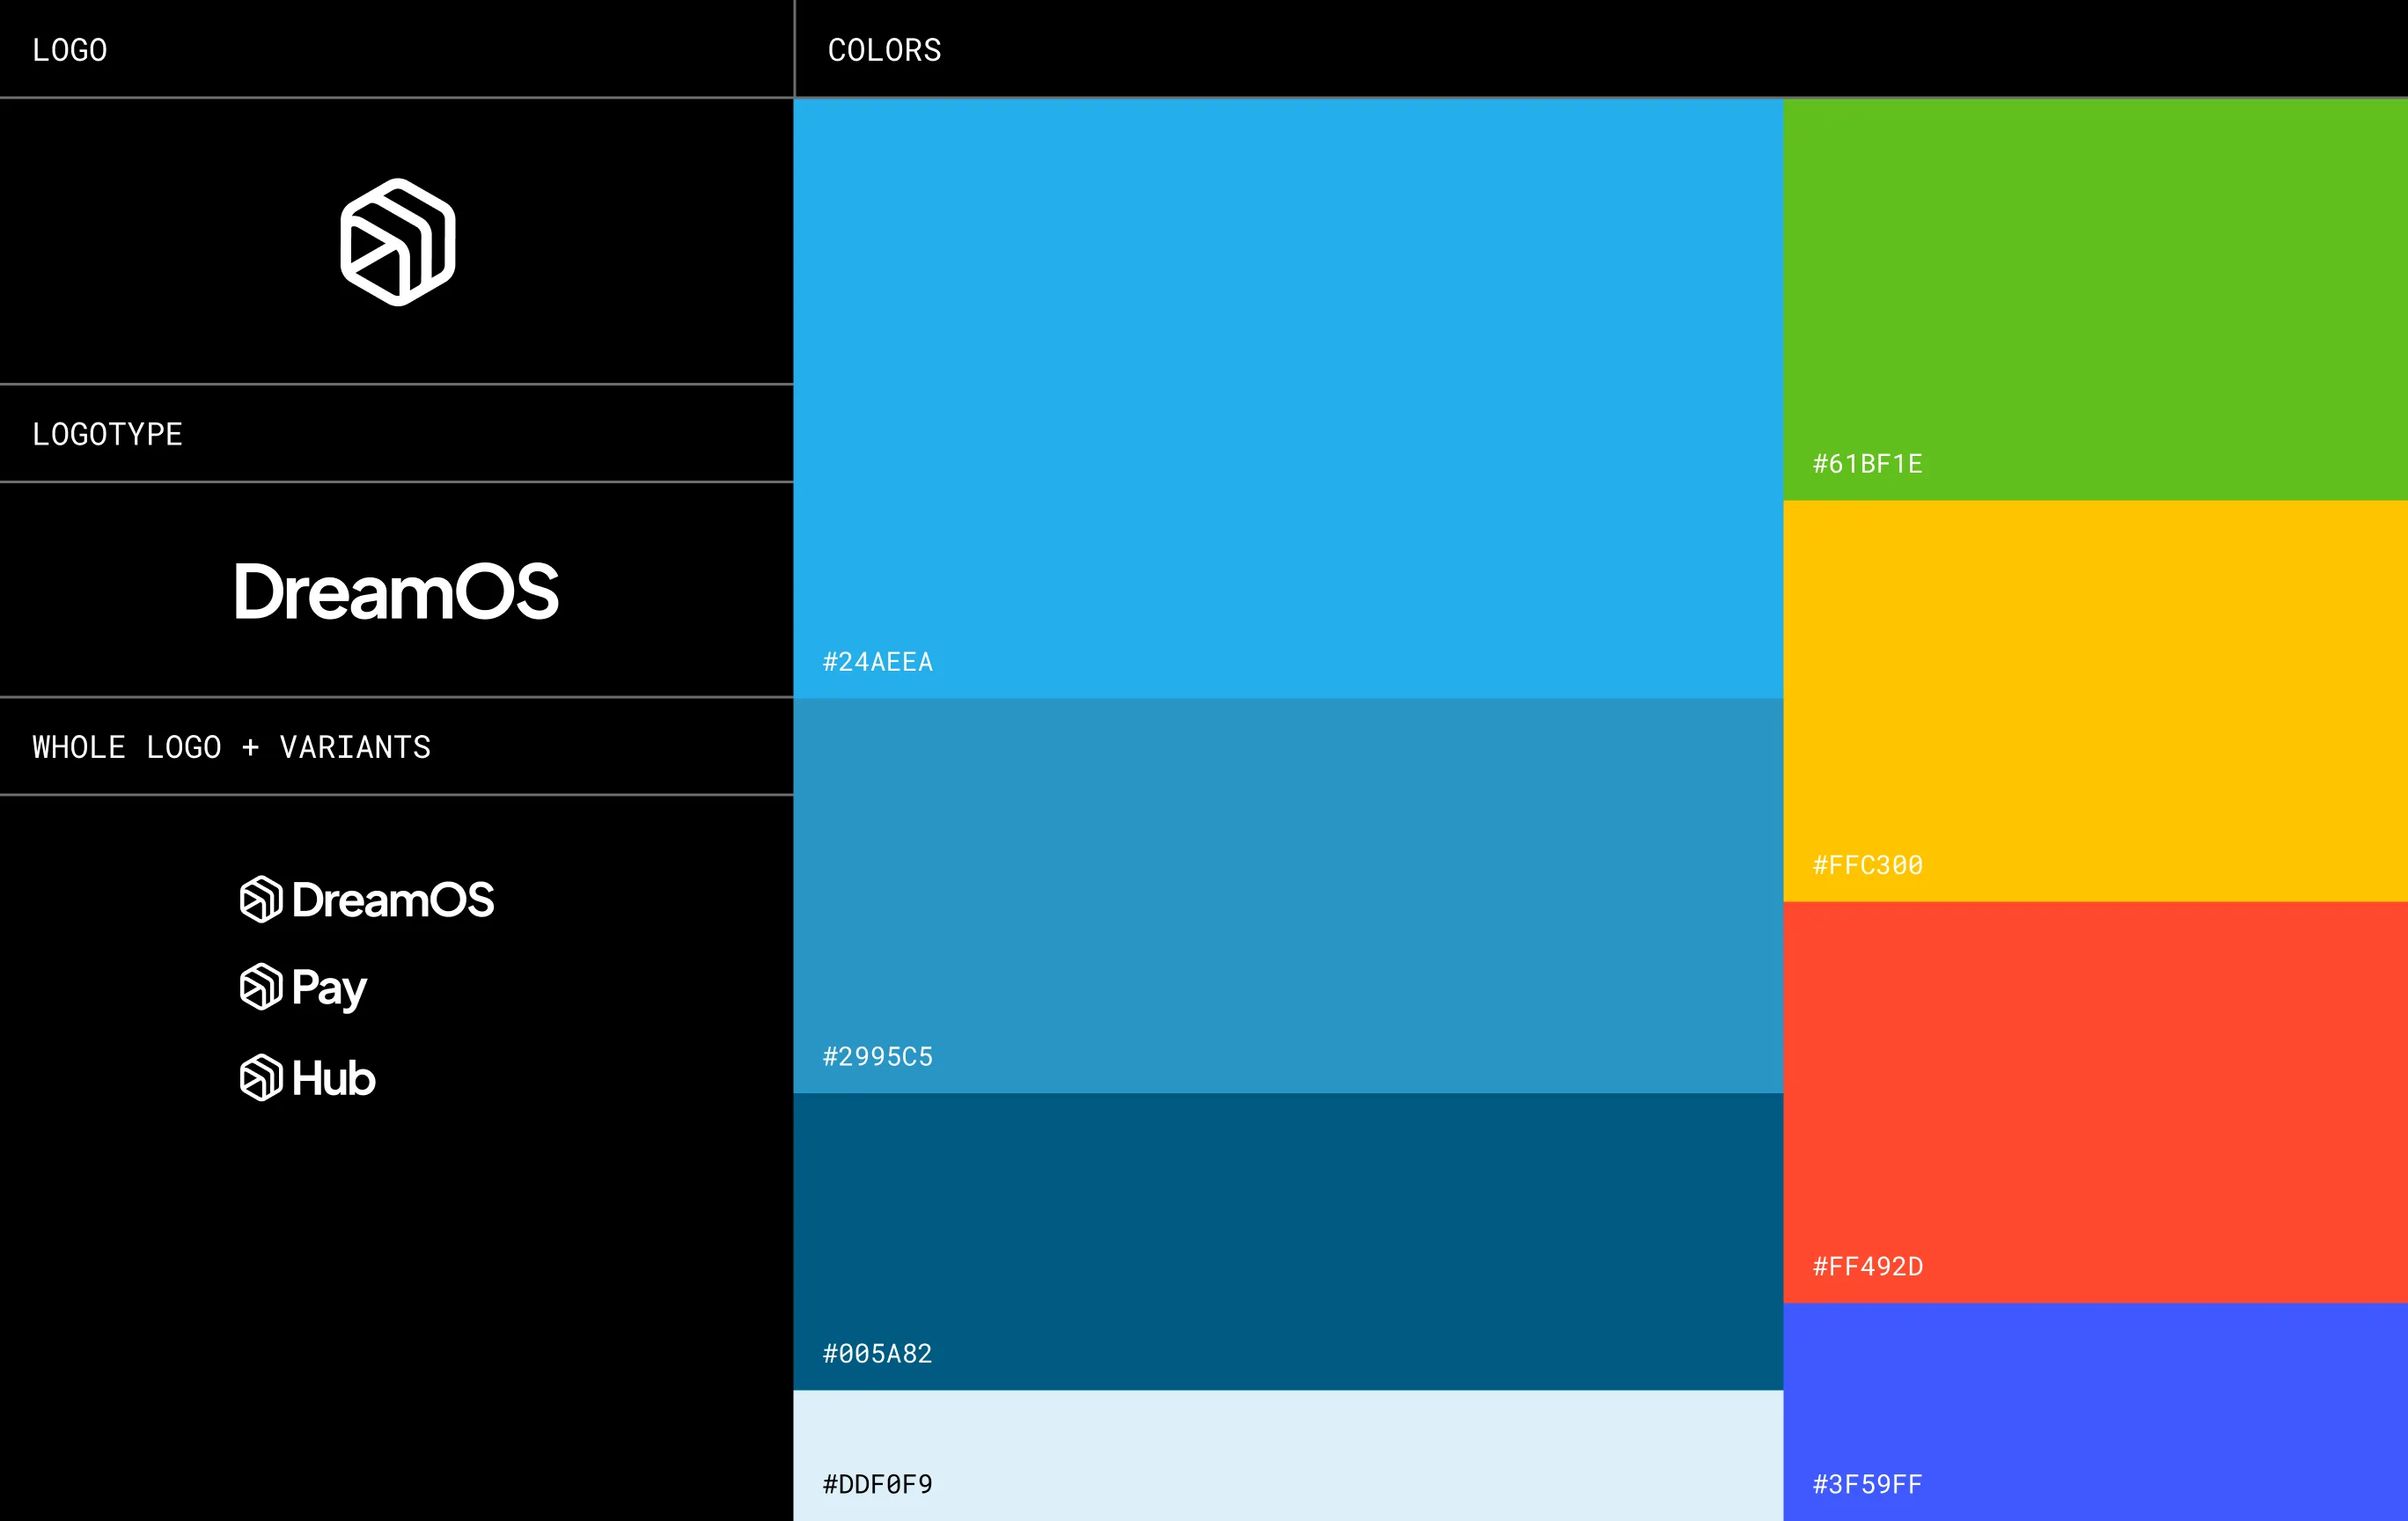Image resolution: width=2408 pixels, height=1521 pixels.
Task: Click the Pay logo variant
Action: point(302,988)
